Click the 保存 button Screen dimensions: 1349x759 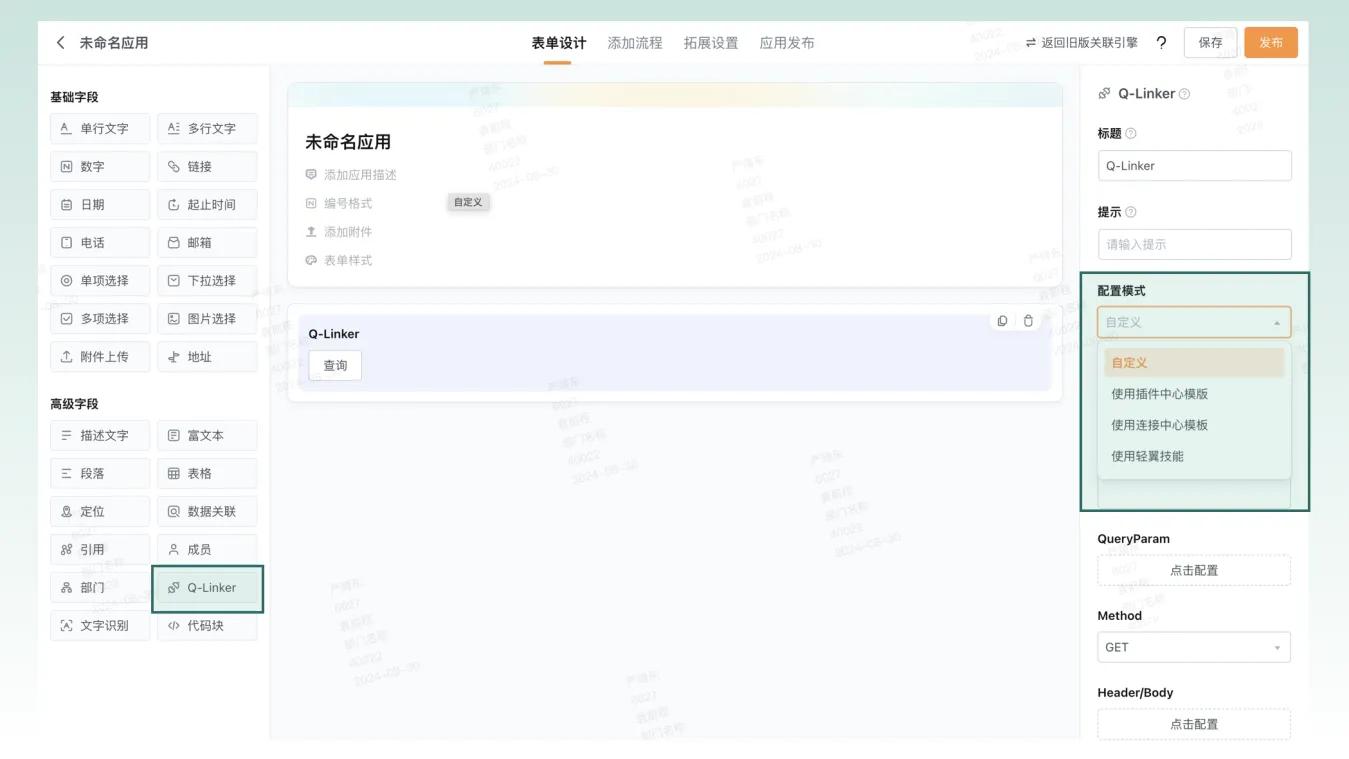[1210, 43]
